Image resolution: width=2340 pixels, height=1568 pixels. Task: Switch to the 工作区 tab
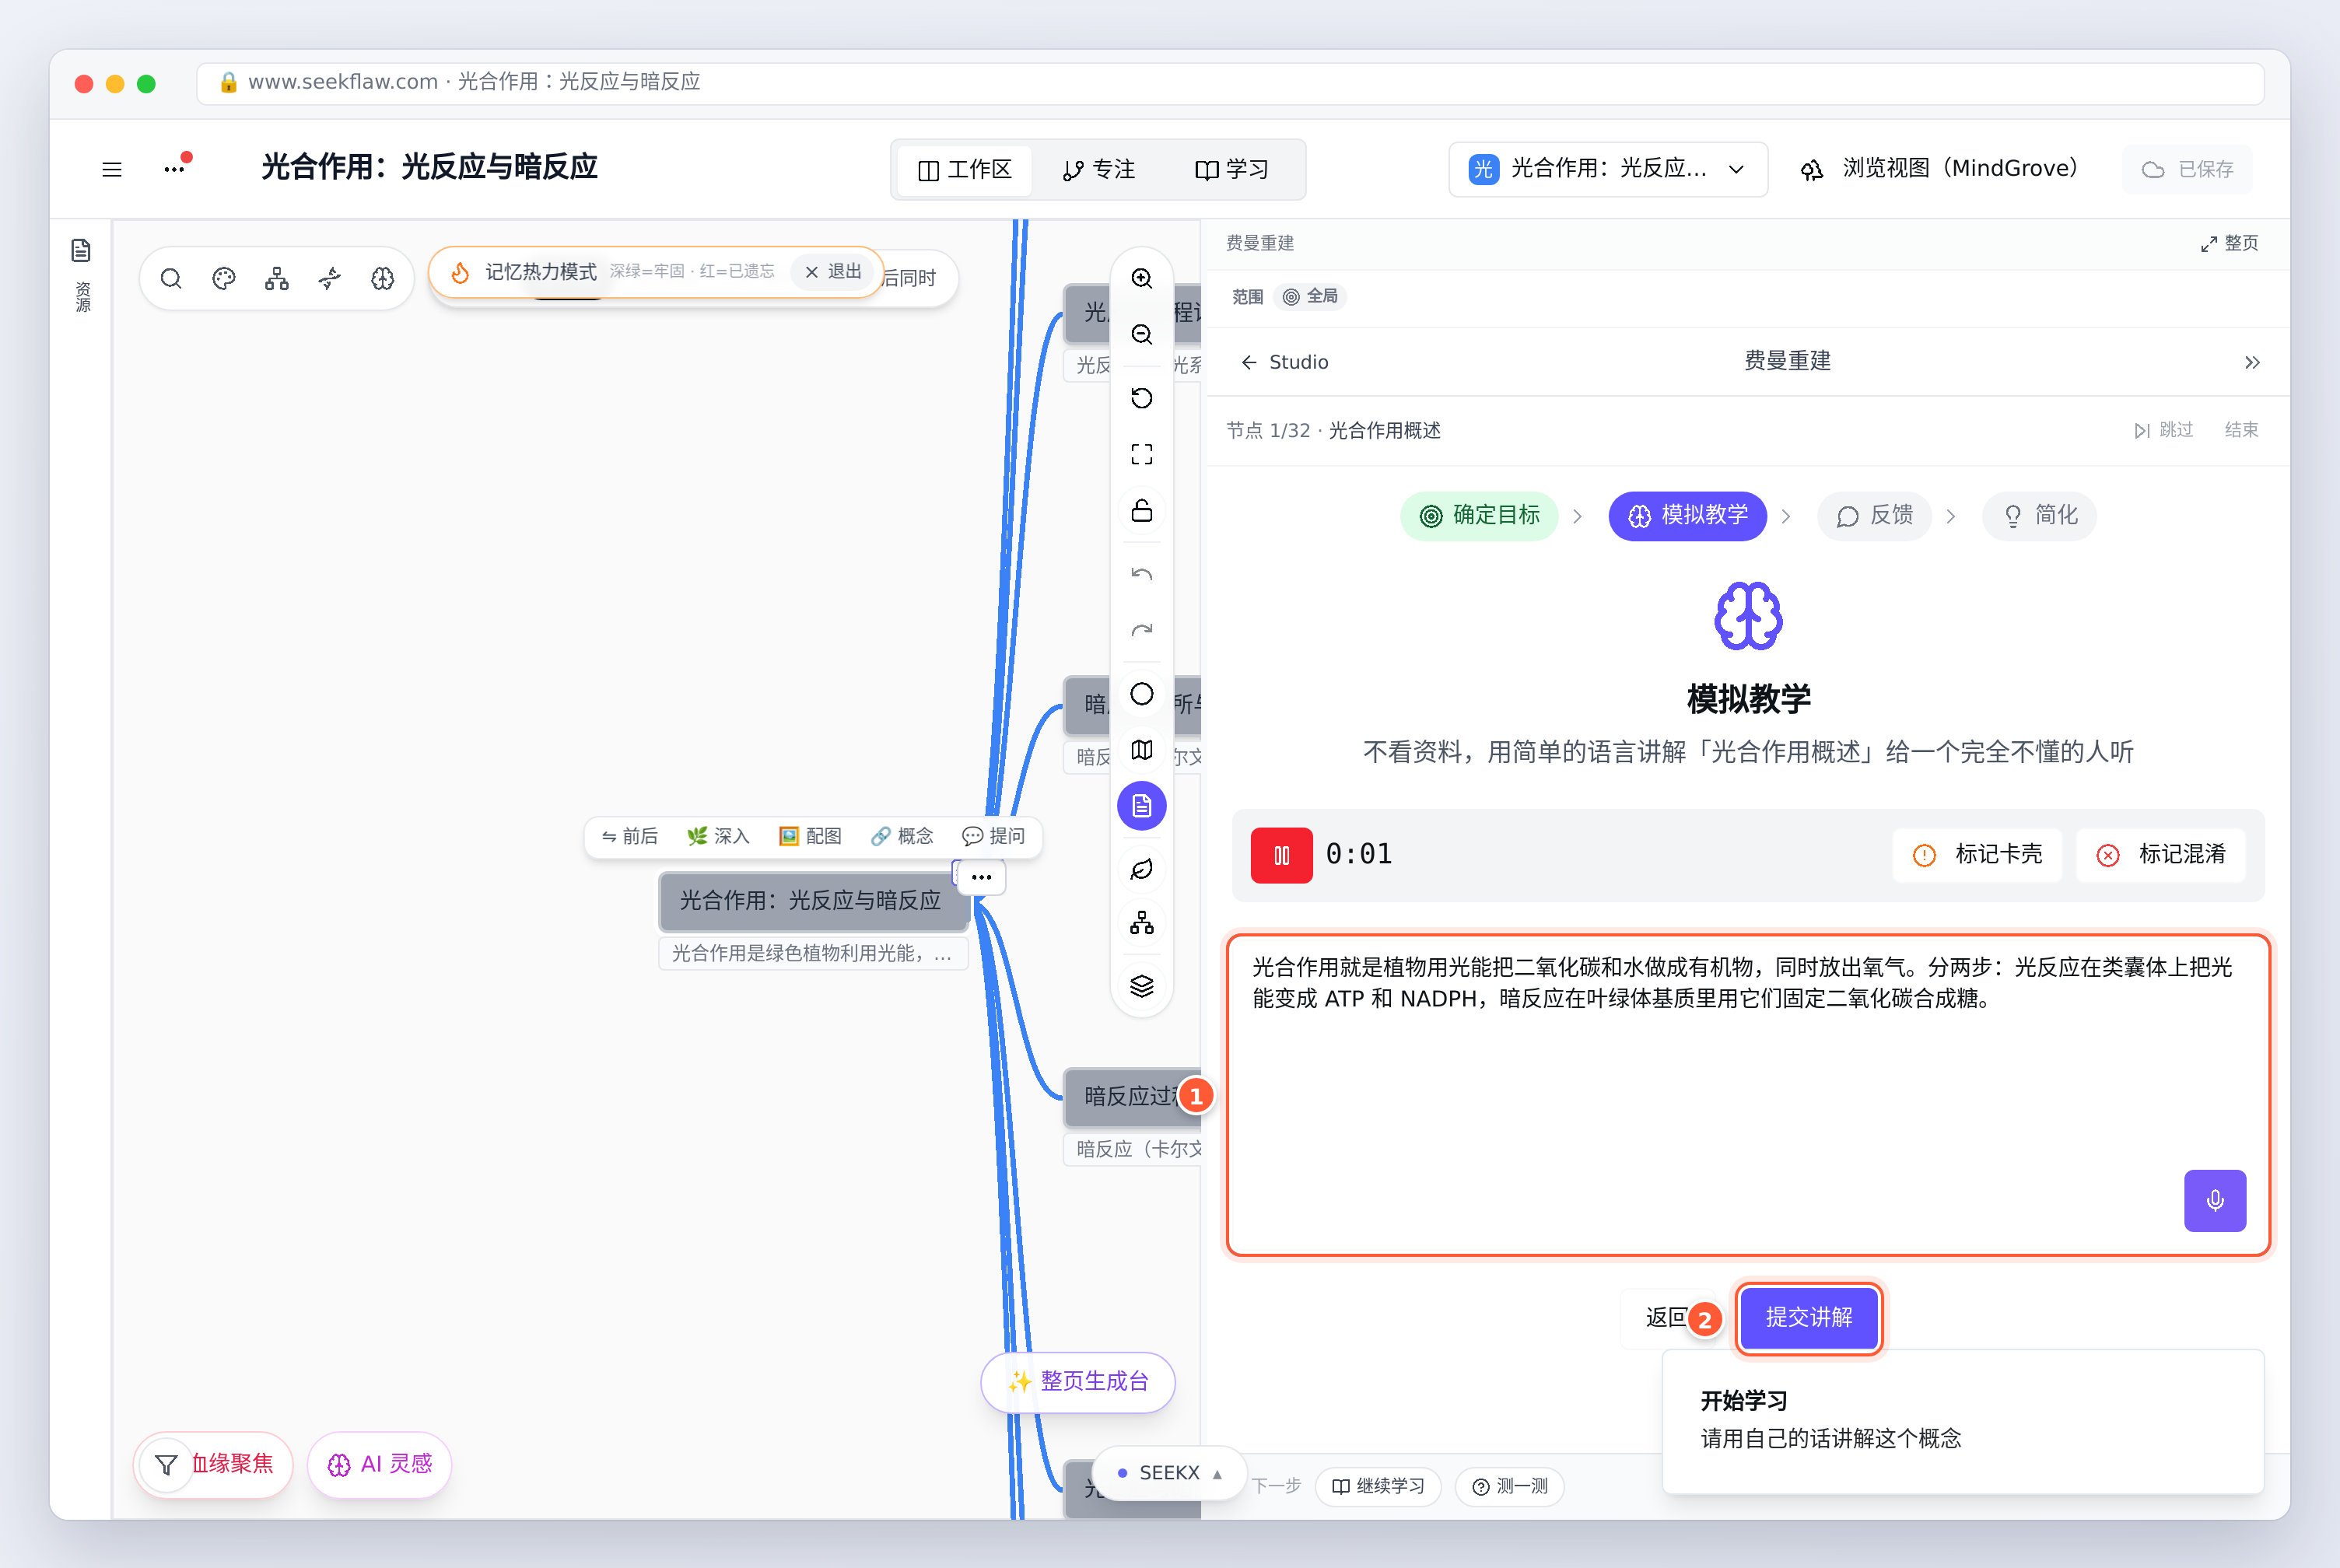point(965,170)
